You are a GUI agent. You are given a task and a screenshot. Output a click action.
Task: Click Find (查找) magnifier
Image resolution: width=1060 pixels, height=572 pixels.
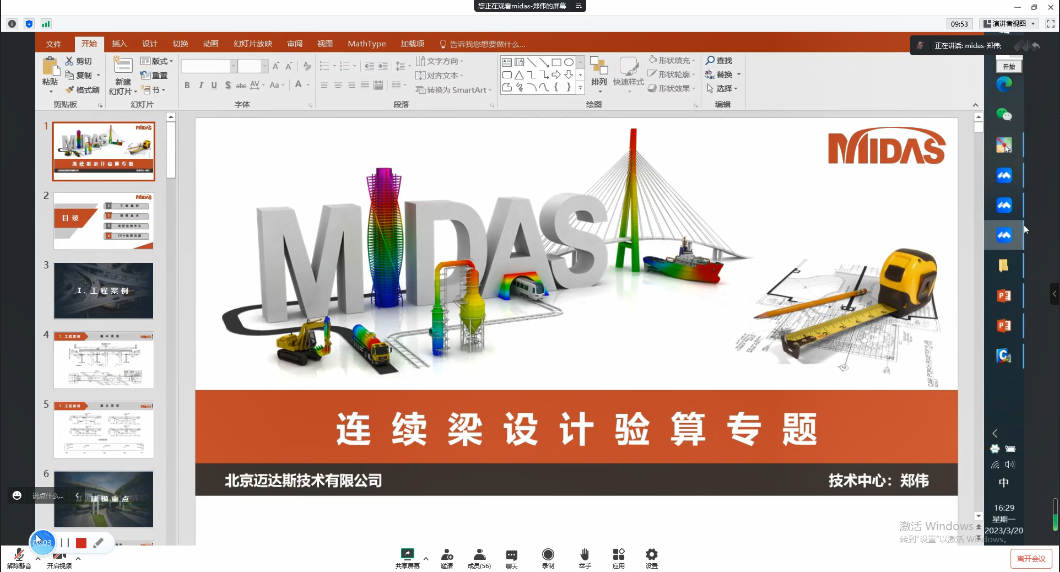[719, 60]
